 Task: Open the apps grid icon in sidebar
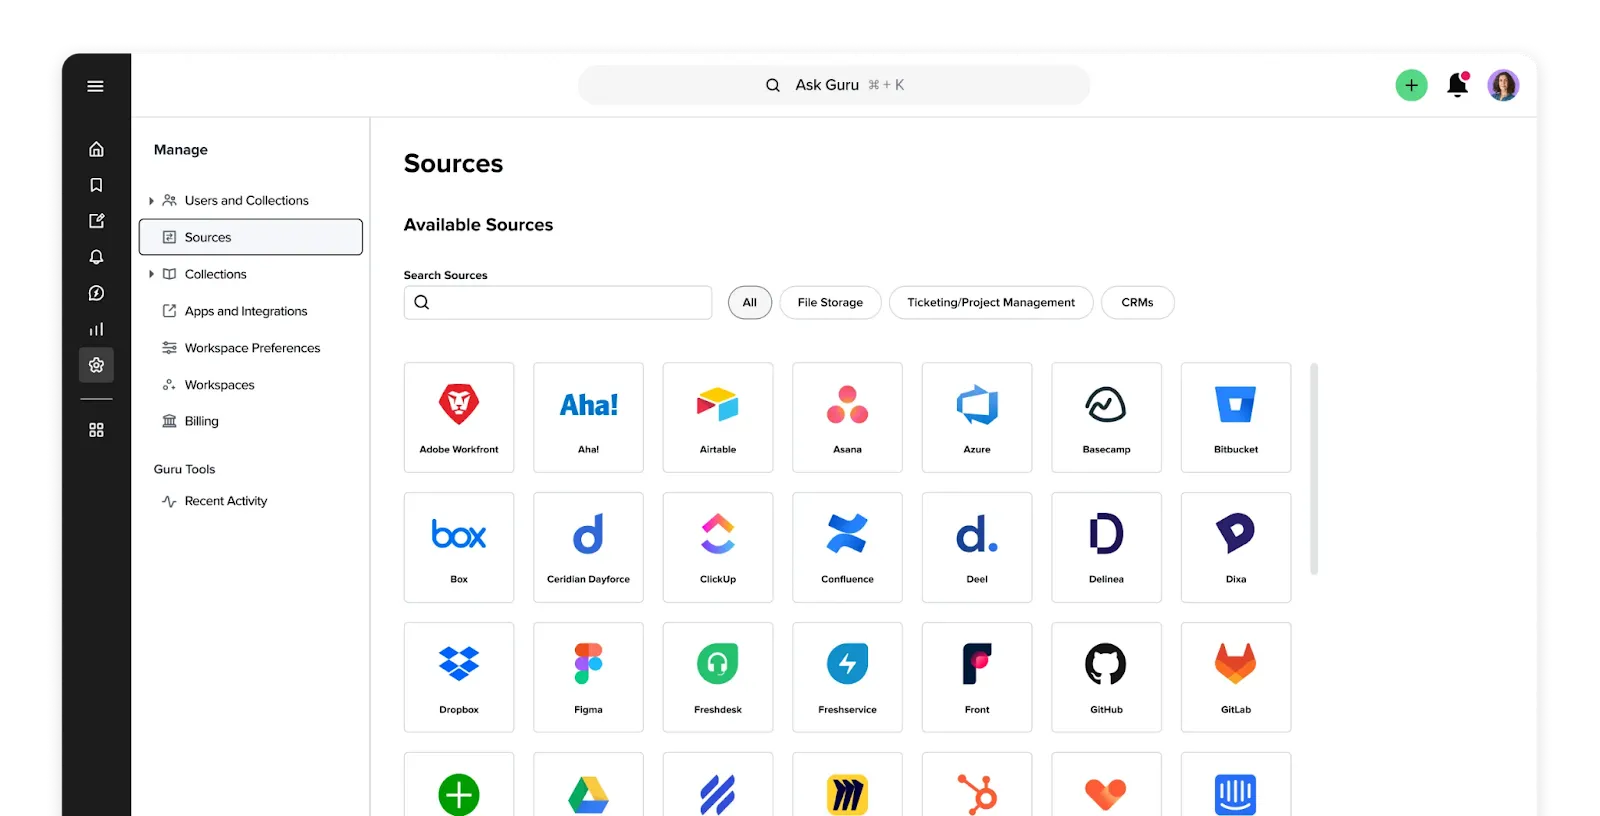pyautogui.click(x=96, y=430)
